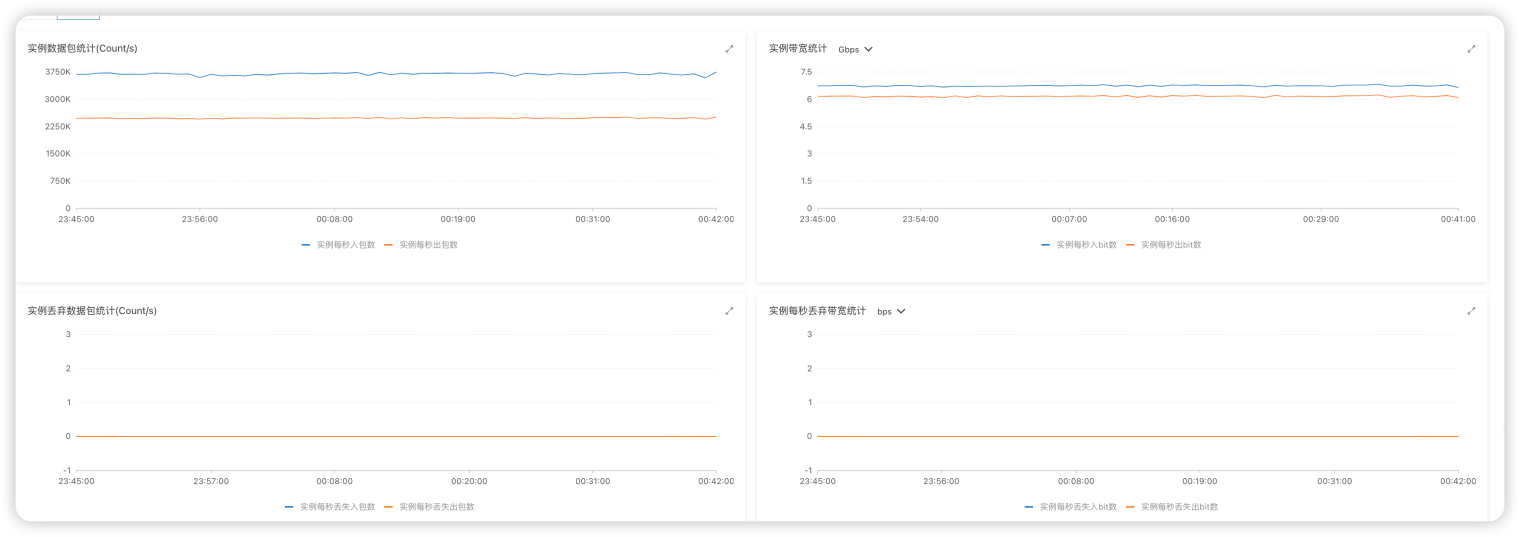This screenshot has width=1520, height=537.
Task: Toggle the 实例每秒丢失出包数 legend series
Action: [430, 507]
